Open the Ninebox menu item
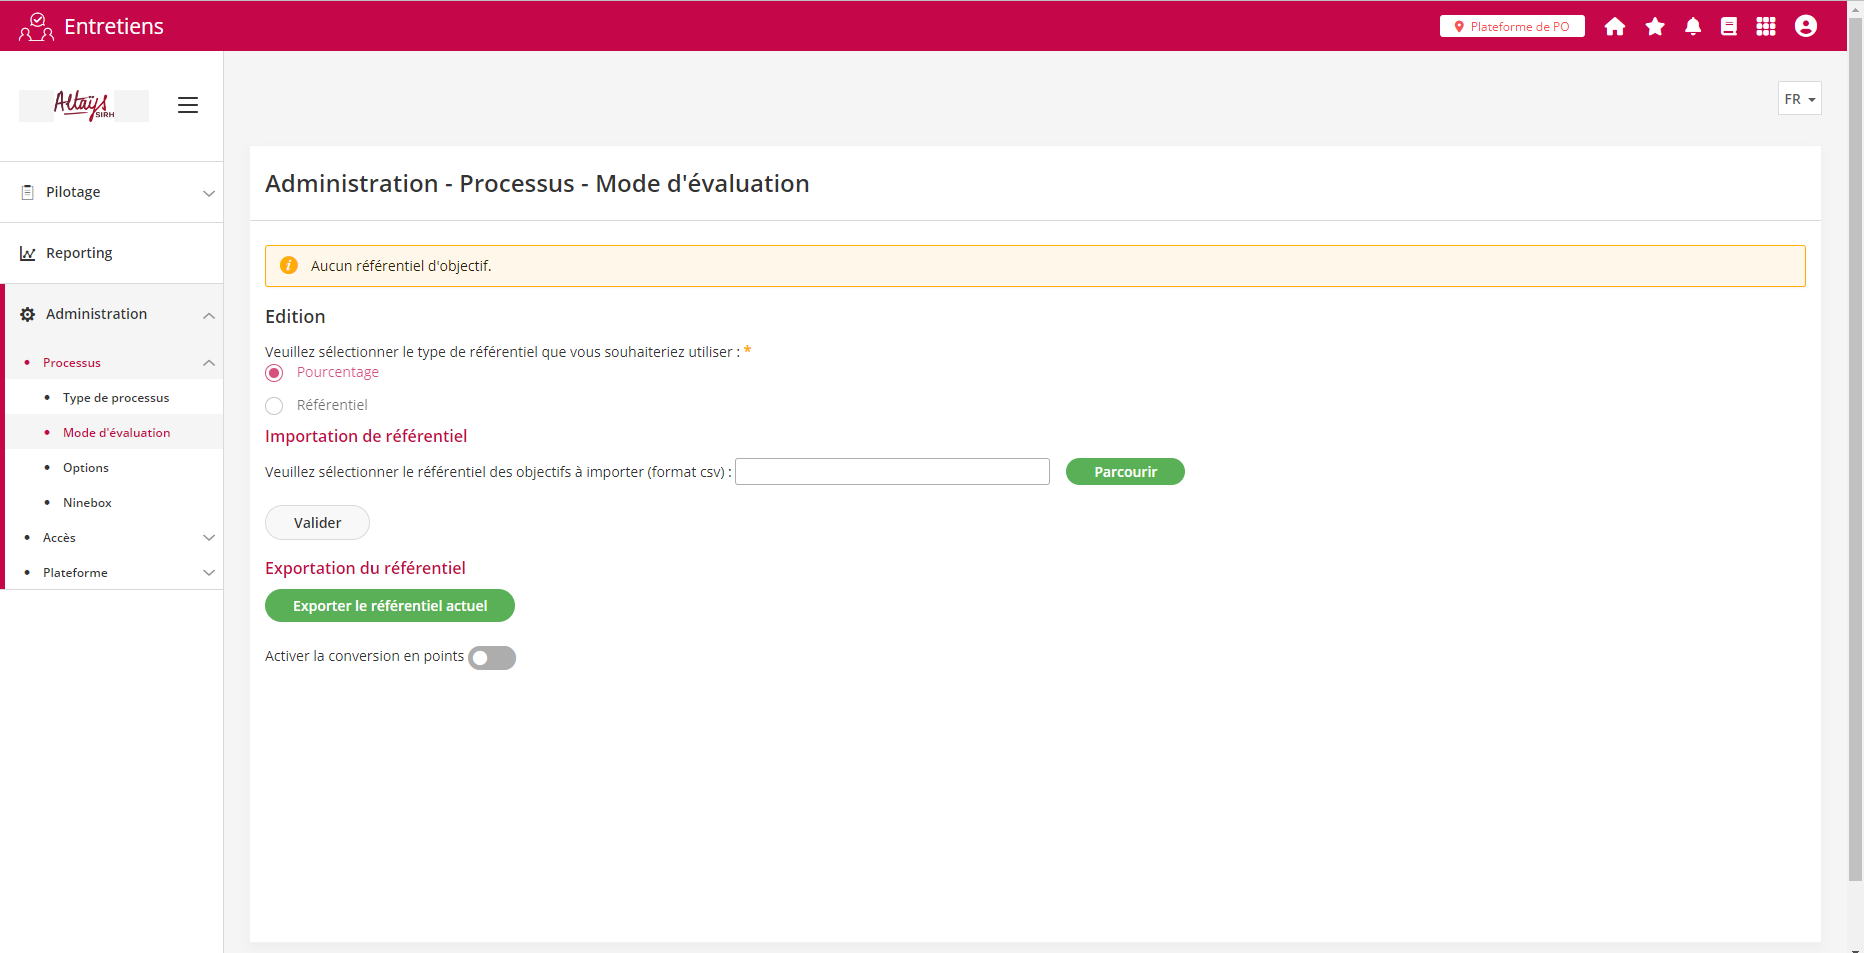The image size is (1864, 953). click(x=87, y=503)
